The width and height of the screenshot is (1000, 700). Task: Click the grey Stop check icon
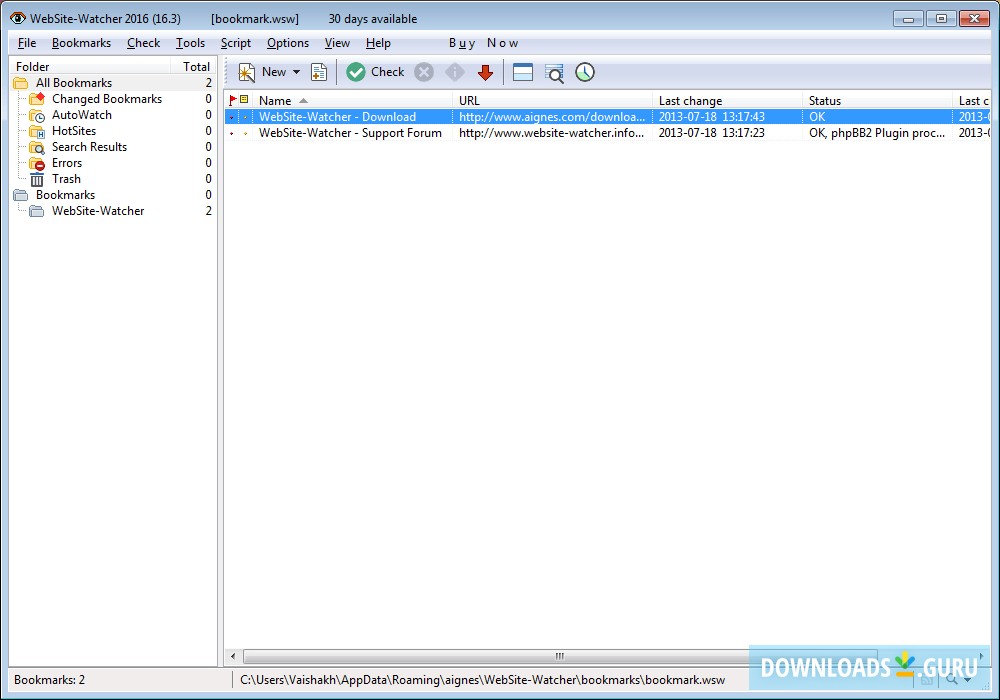[423, 72]
